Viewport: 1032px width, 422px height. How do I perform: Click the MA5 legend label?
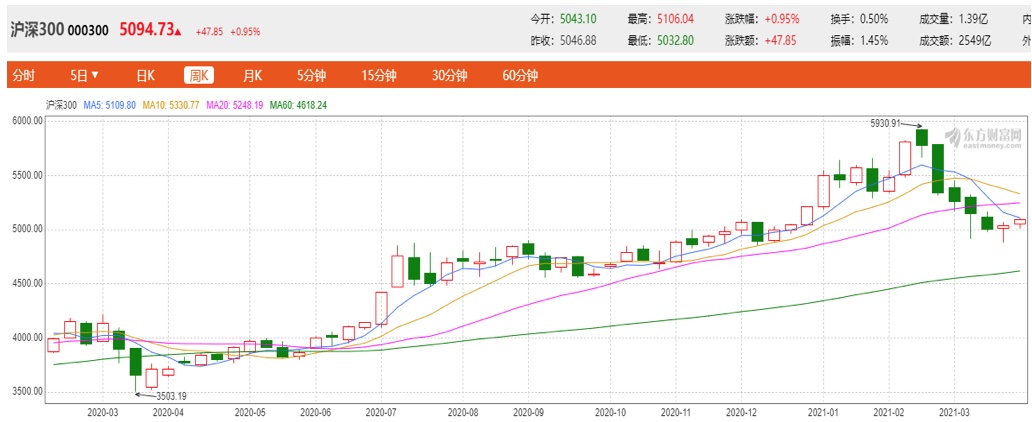pyautogui.click(x=109, y=104)
